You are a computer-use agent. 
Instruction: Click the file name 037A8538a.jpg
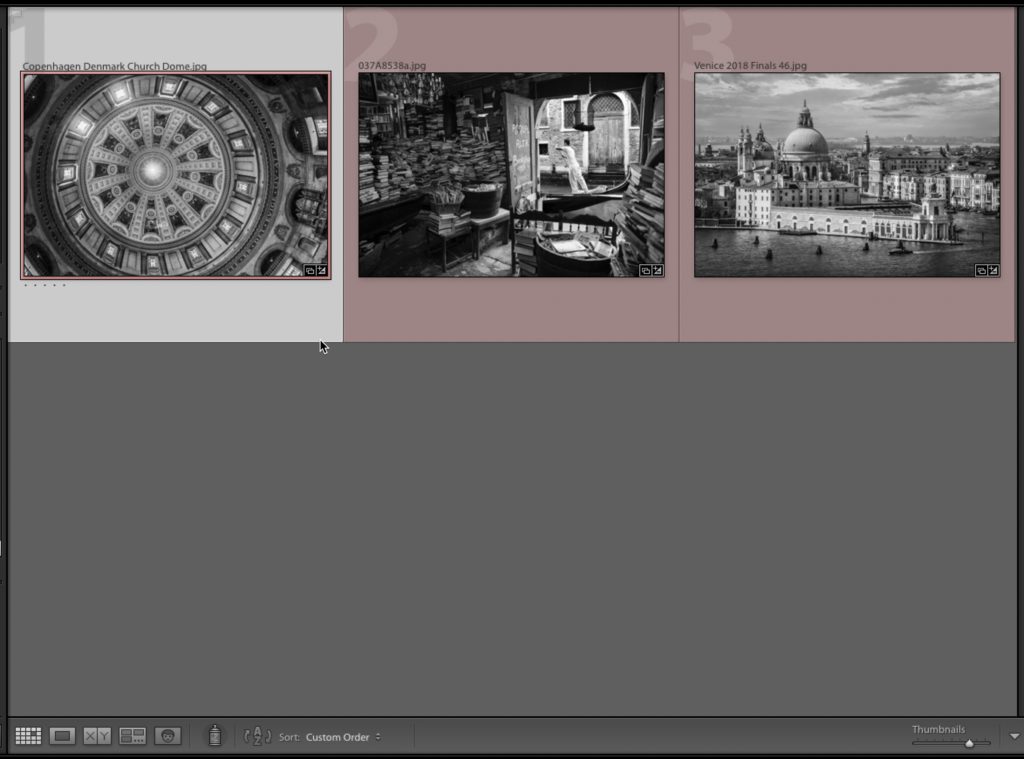click(392, 65)
